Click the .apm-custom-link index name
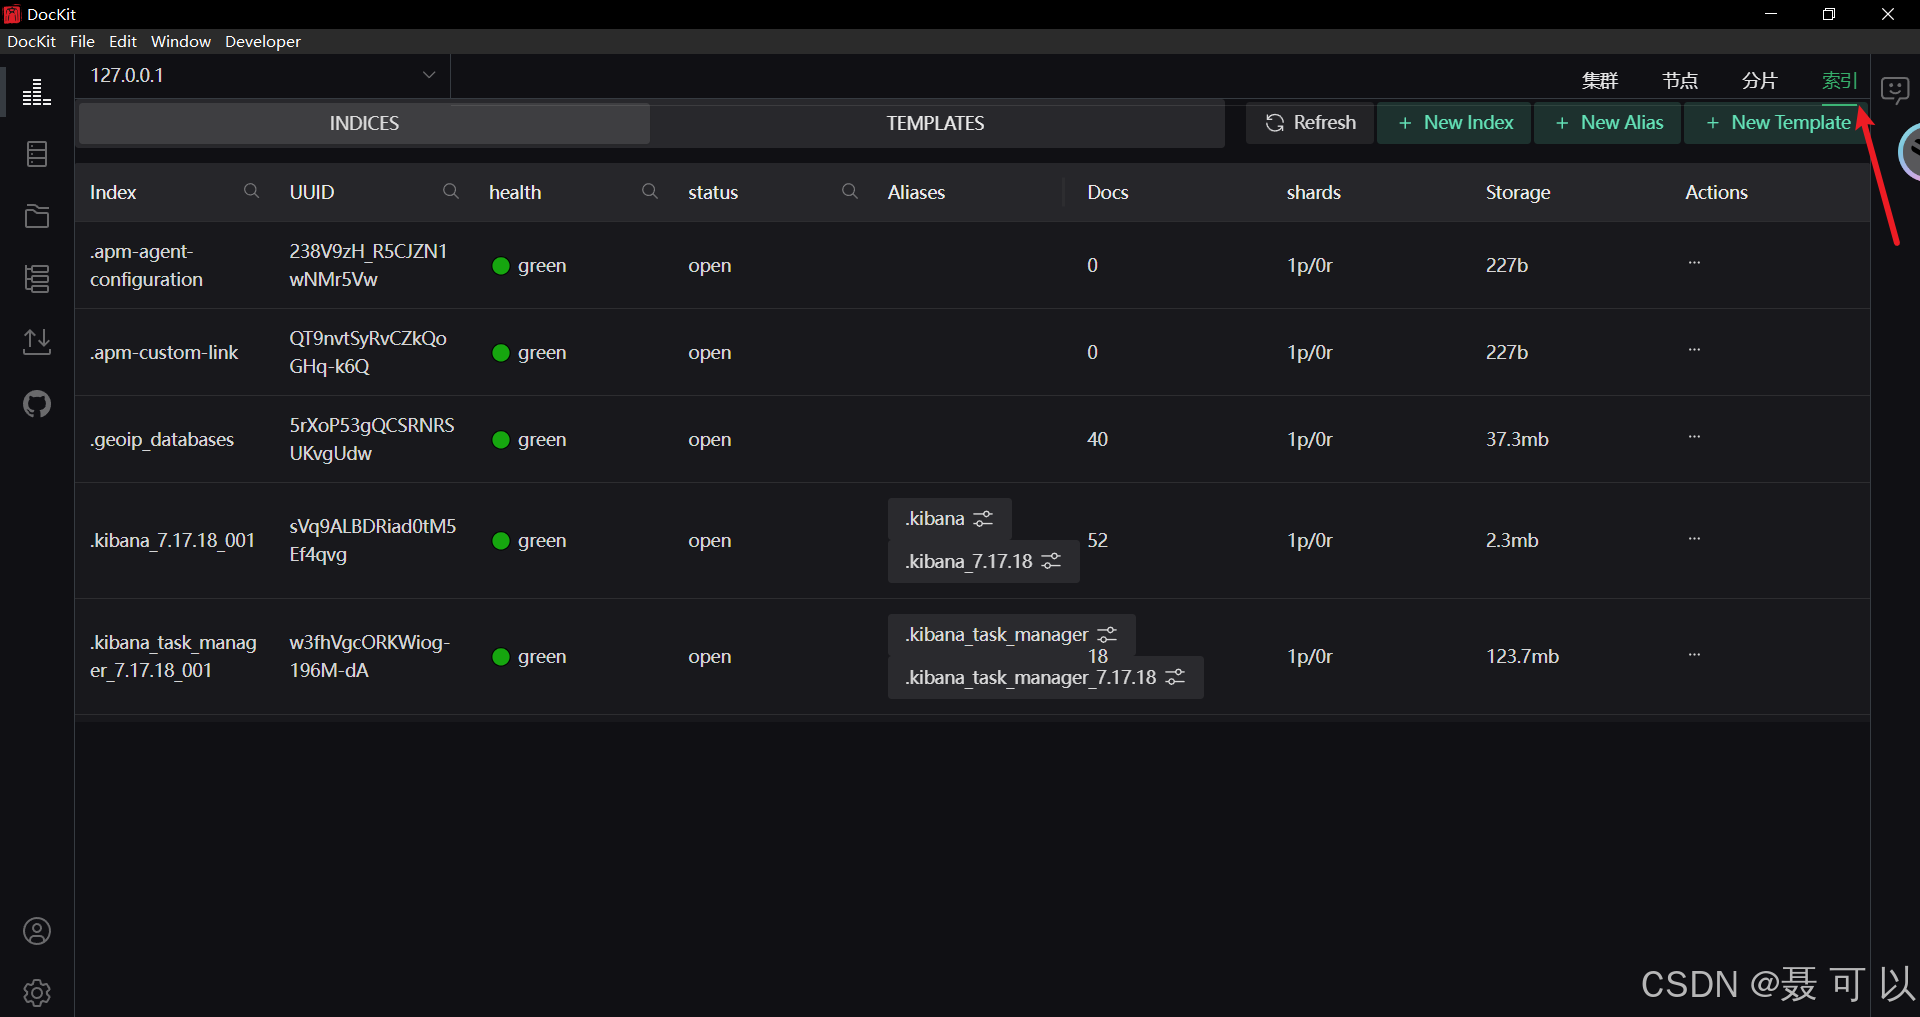 point(164,352)
